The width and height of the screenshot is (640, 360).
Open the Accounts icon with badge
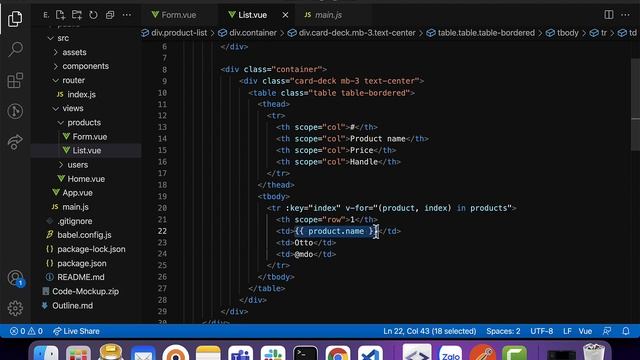pos(16,279)
